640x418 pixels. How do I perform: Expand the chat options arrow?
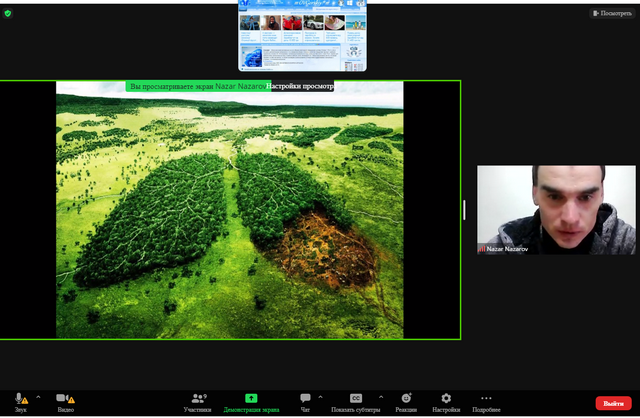[324, 396]
